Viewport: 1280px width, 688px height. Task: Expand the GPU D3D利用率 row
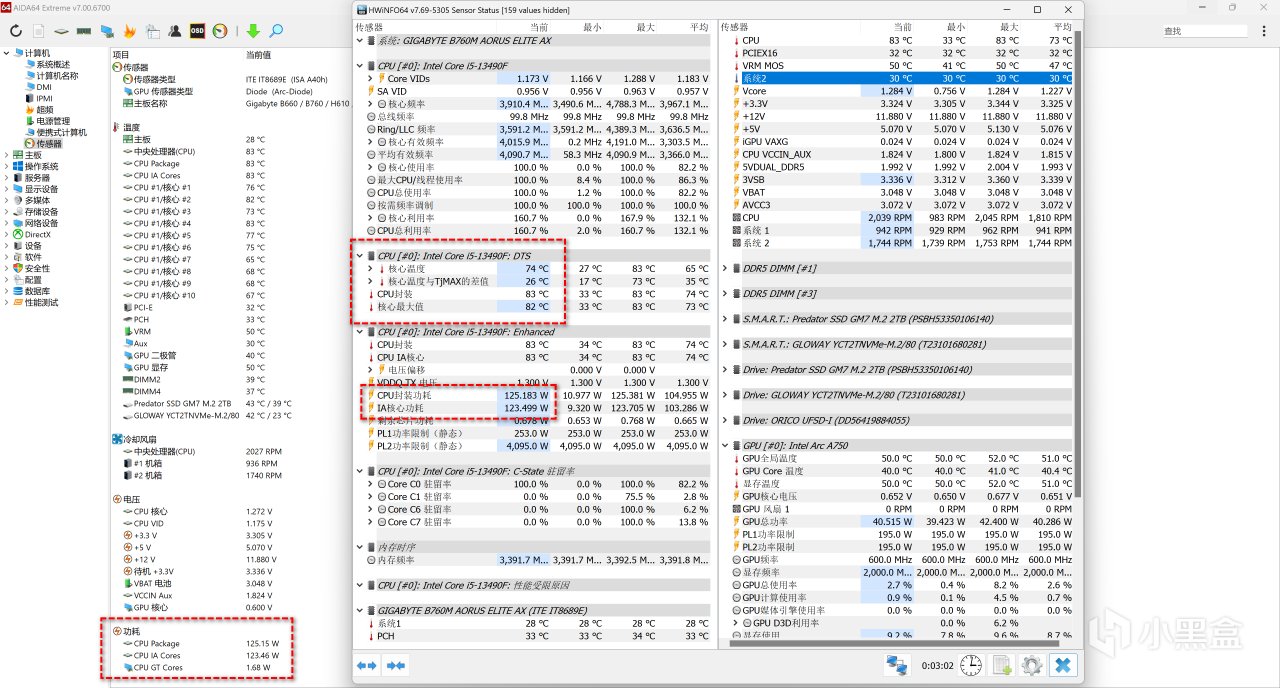point(736,623)
